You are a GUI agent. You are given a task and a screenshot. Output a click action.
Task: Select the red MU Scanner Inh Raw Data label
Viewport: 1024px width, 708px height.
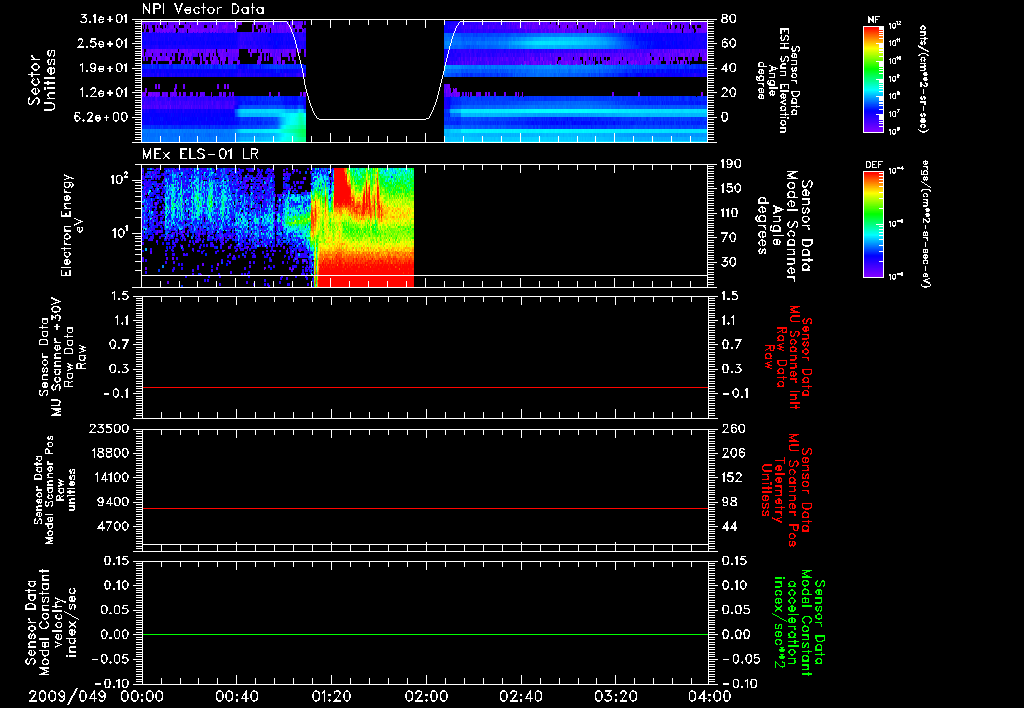(788, 357)
